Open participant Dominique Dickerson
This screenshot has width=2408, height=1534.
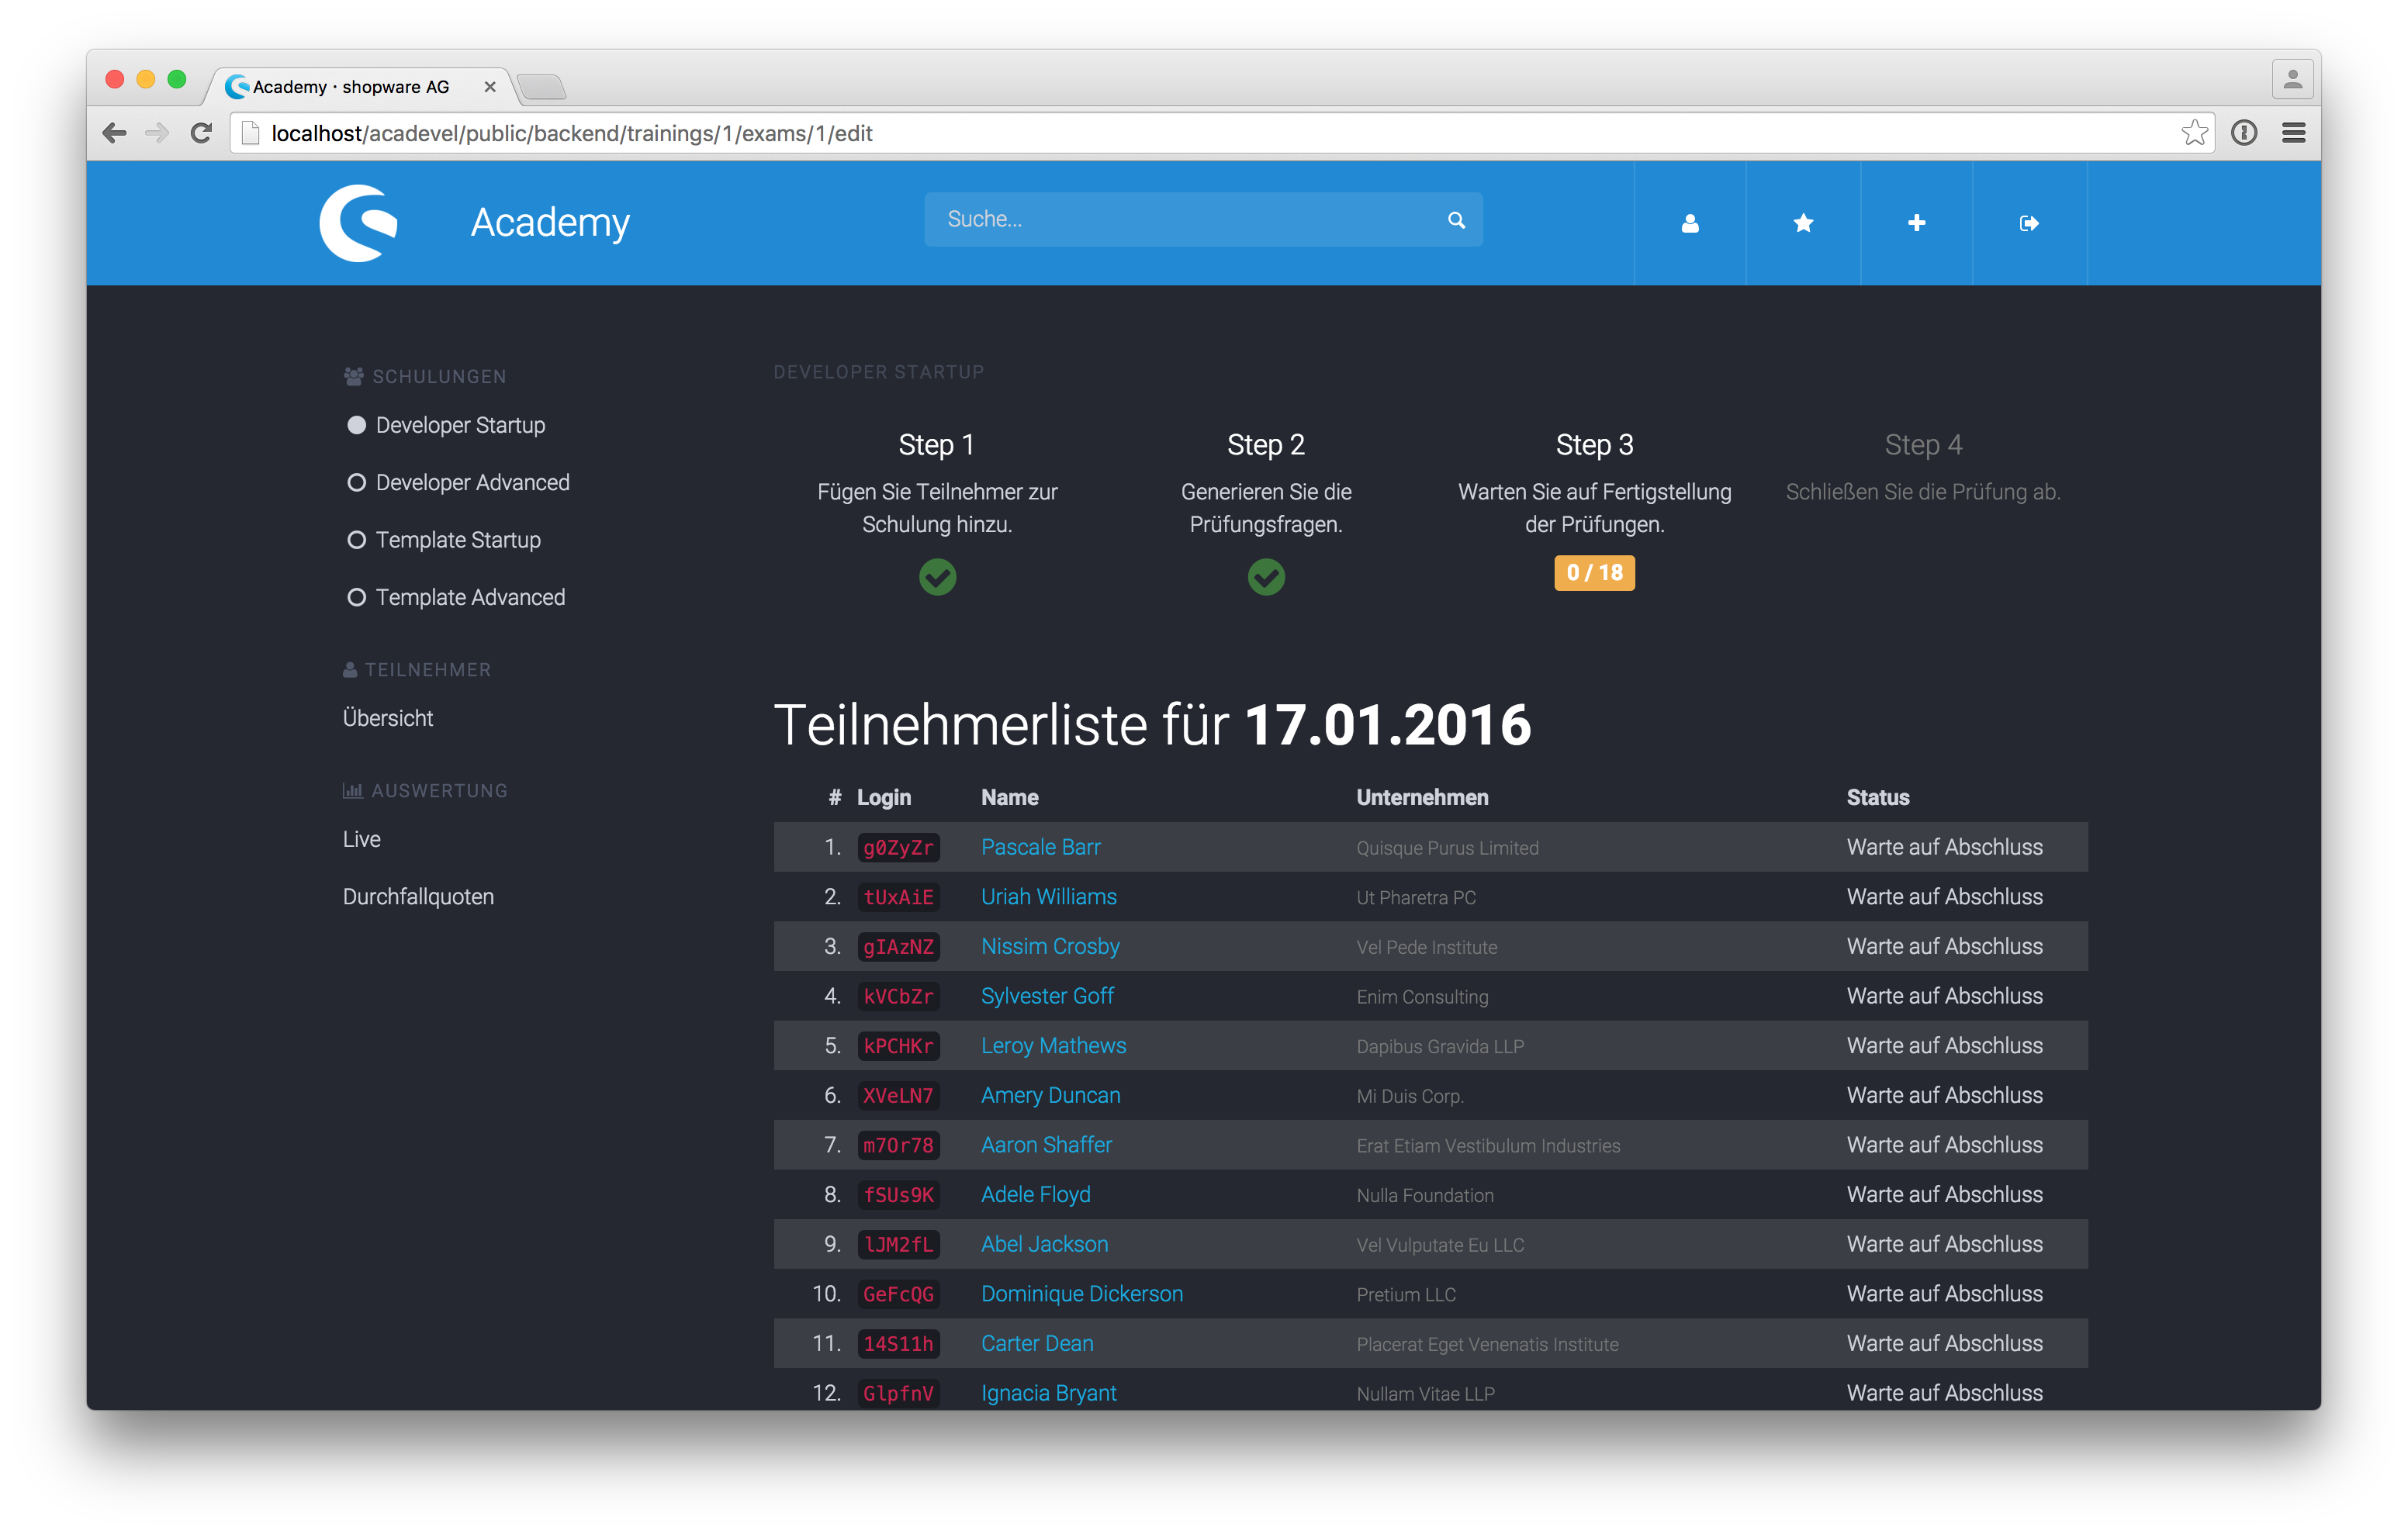[x=1081, y=1294]
